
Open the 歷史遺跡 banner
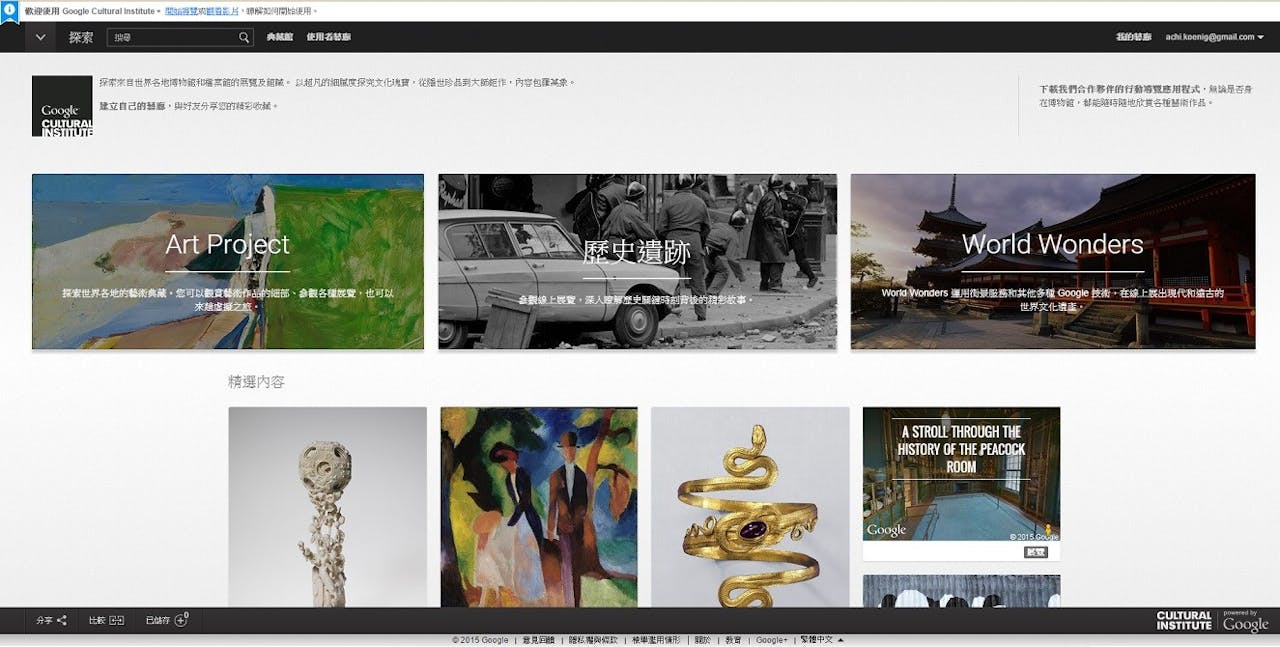637,262
